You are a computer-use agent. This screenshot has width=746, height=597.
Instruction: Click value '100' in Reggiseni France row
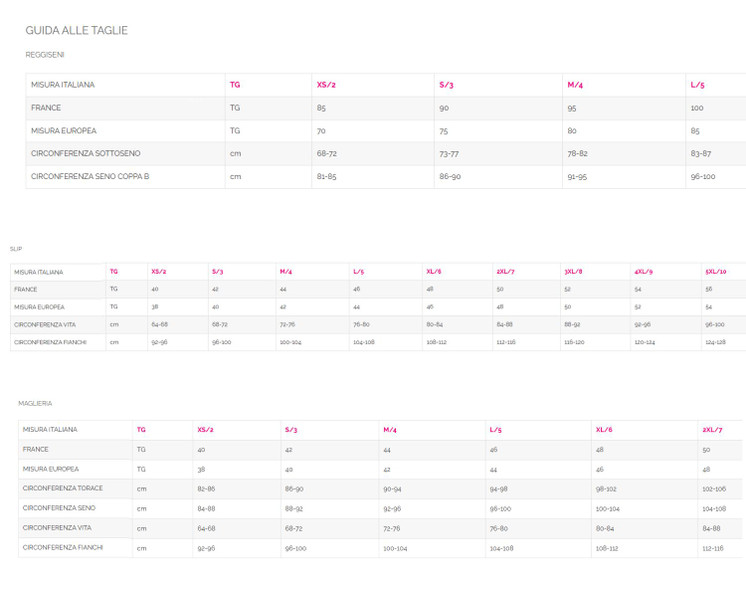click(697, 108)
